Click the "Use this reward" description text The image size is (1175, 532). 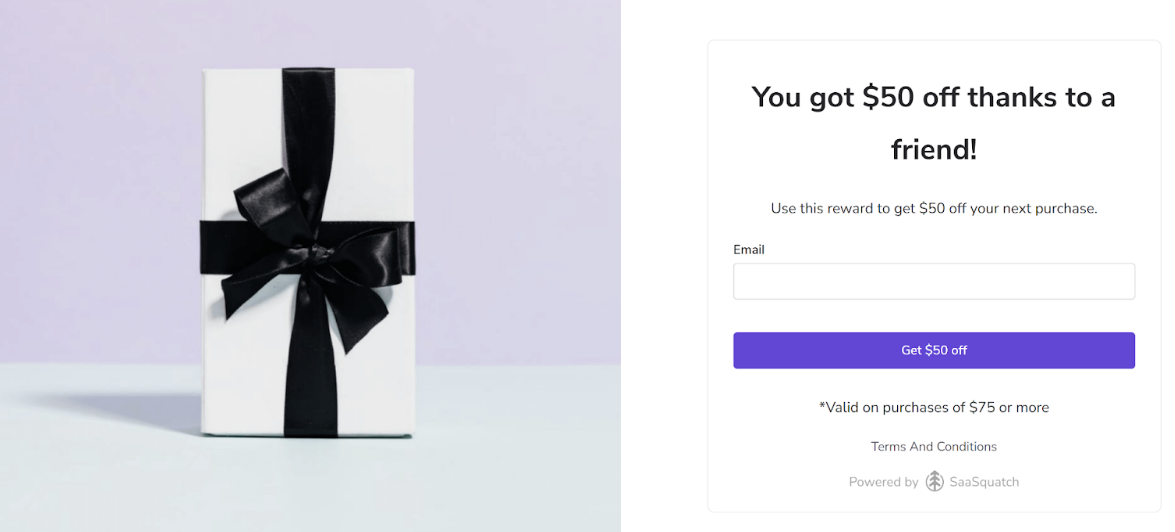pyautogui.click(x=933, y=208)
